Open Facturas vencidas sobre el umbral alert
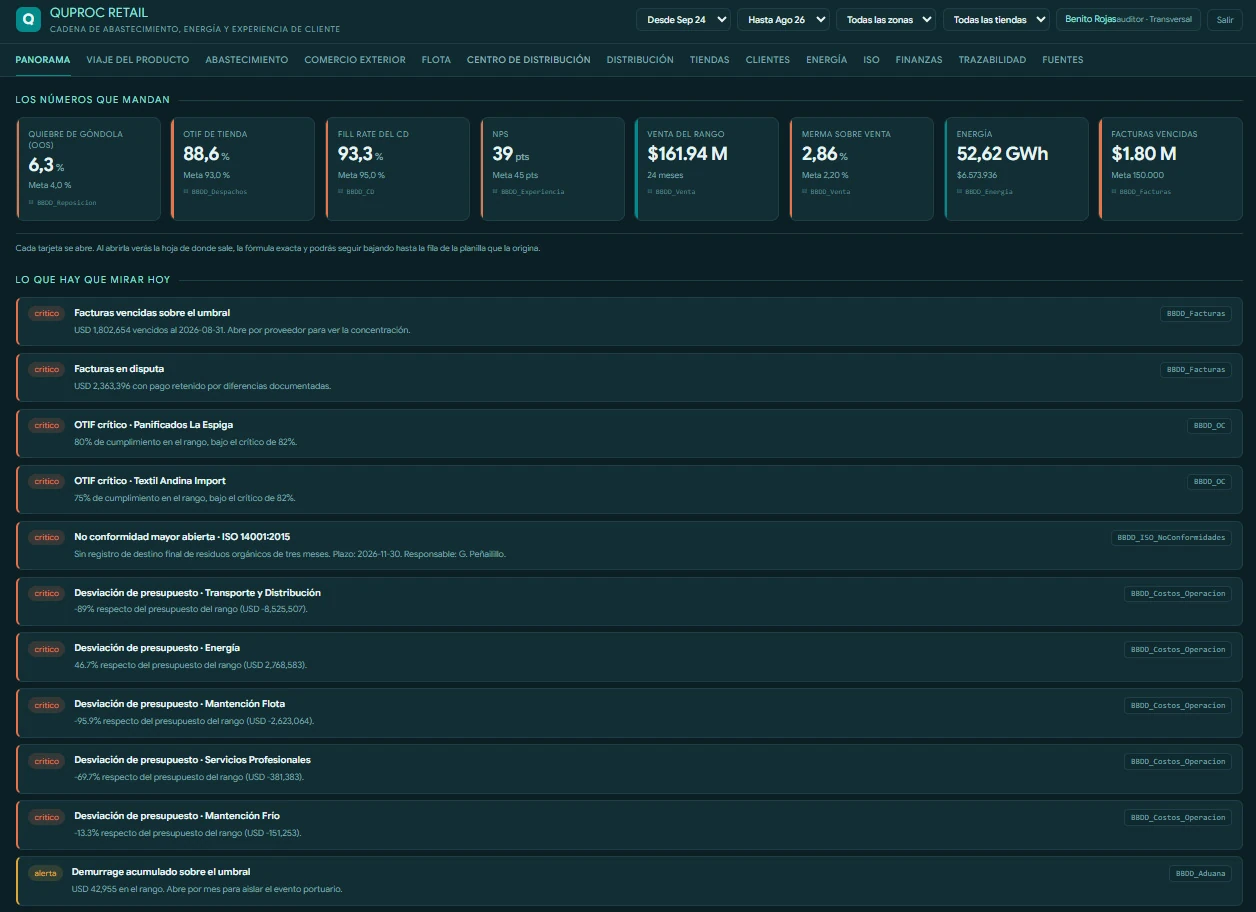This screenshot has height=912, width=1256. click(629, 321)
